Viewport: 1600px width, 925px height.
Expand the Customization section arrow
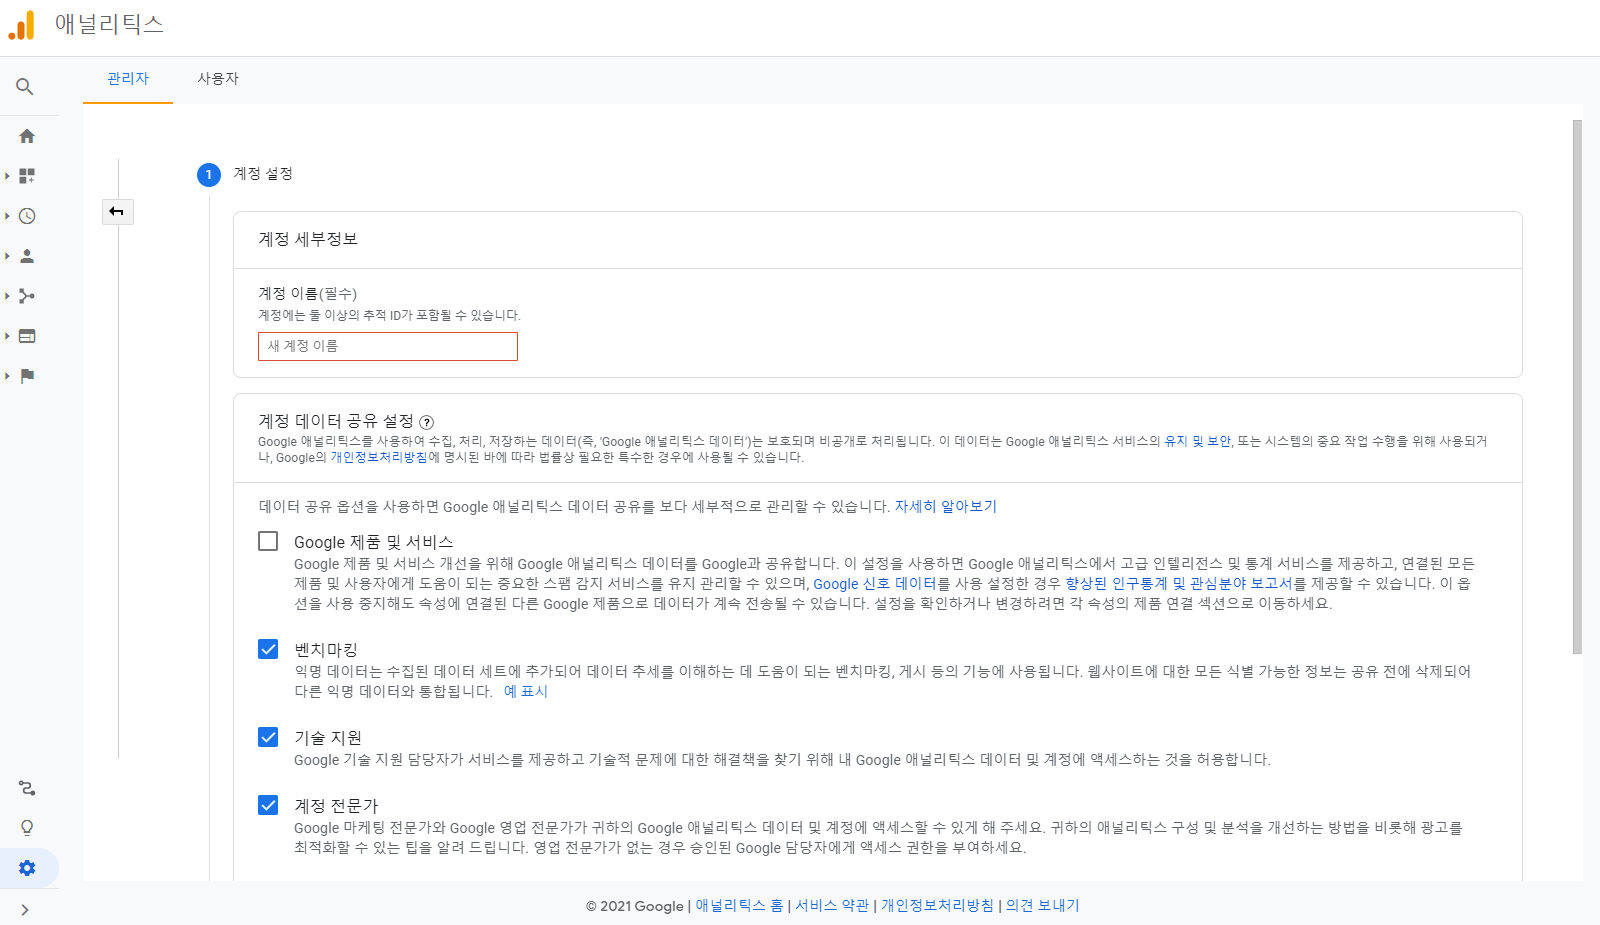7,176
